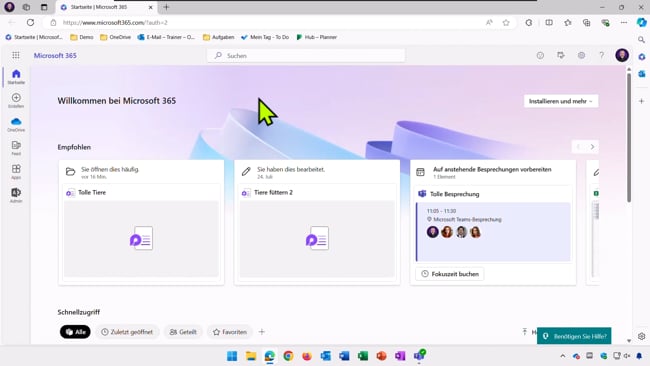Open E-Mail Trainer bookmark
The height and width of the screenshot is (366, 650).
(166, 37)
